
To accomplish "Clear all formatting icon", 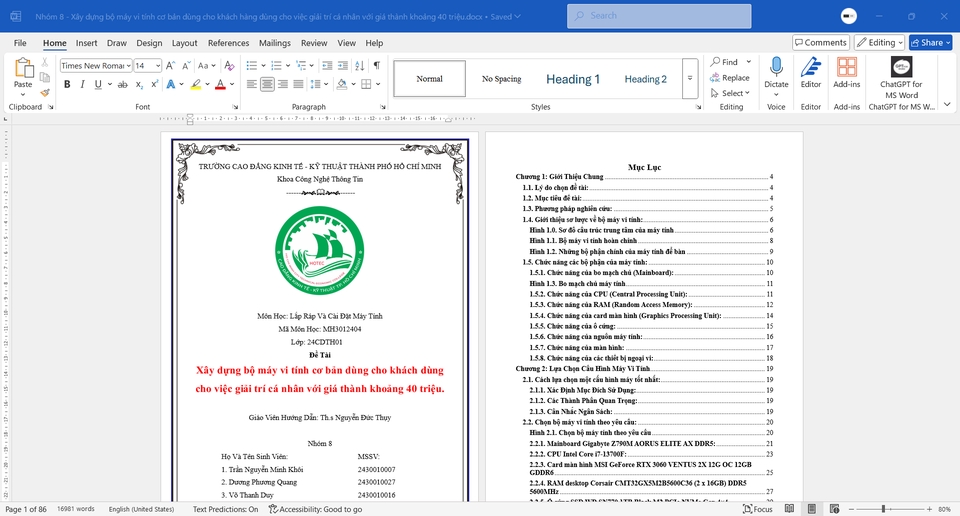I will 229,65.
